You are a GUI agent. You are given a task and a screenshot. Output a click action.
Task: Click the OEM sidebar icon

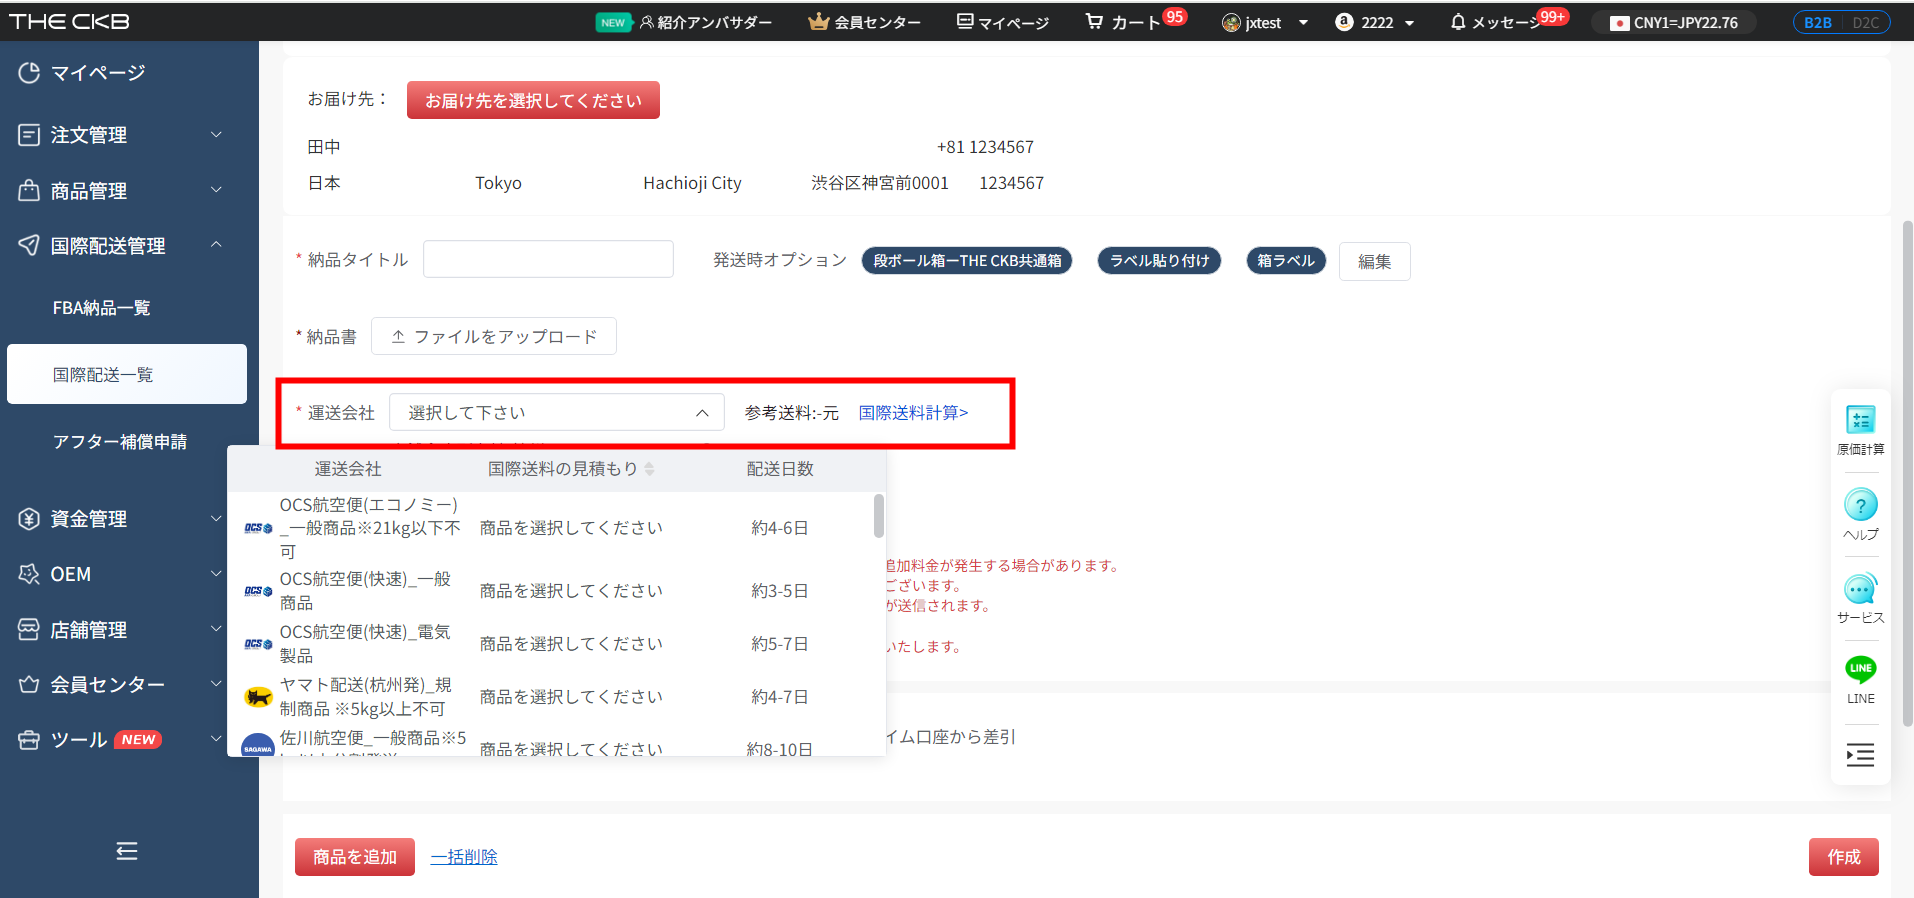pyautogui.click(x=29, y=574)
